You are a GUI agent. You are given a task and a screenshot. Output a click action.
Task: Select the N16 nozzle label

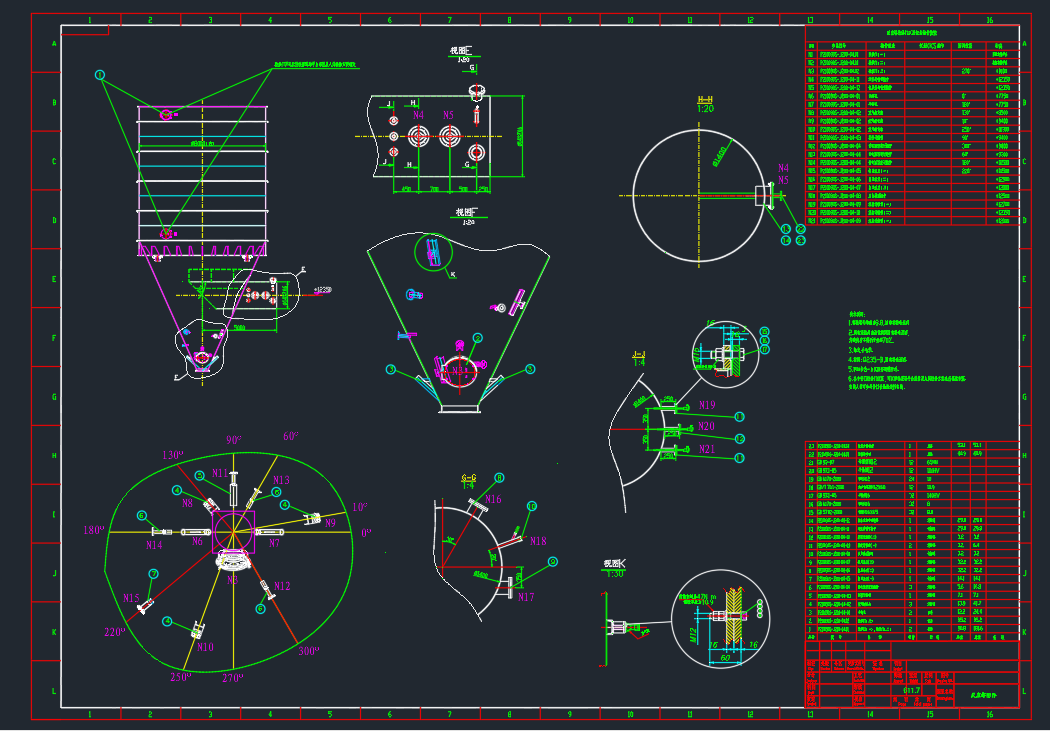point(493,499)
